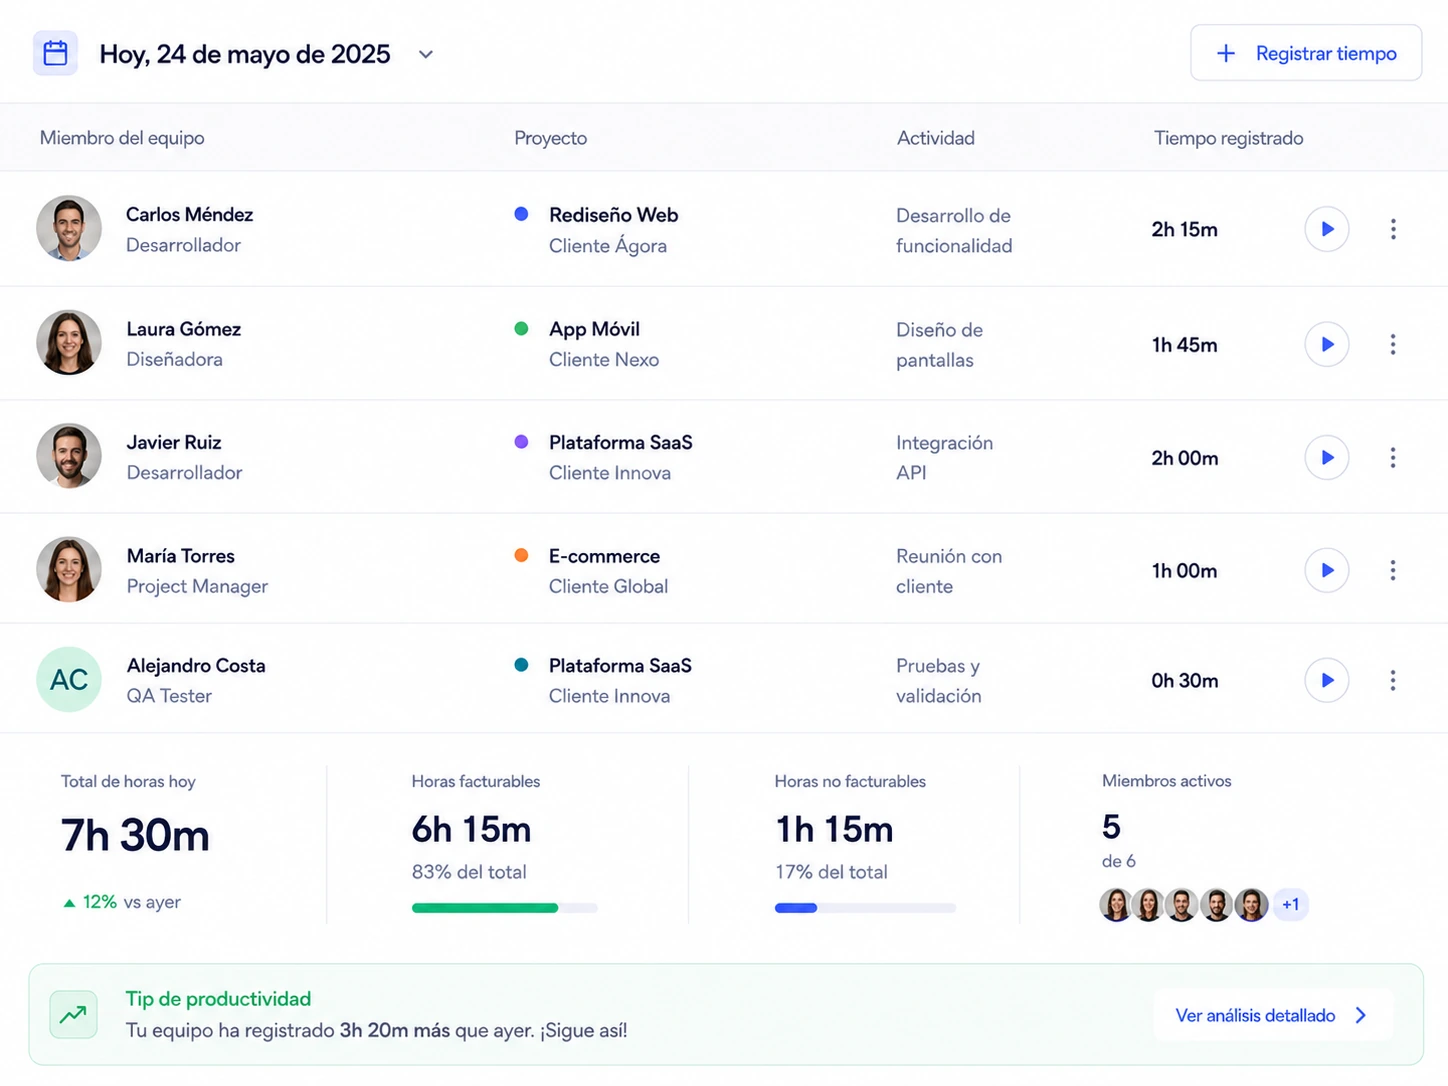Open Ver análisis detallado link

click(1272, 1015)
